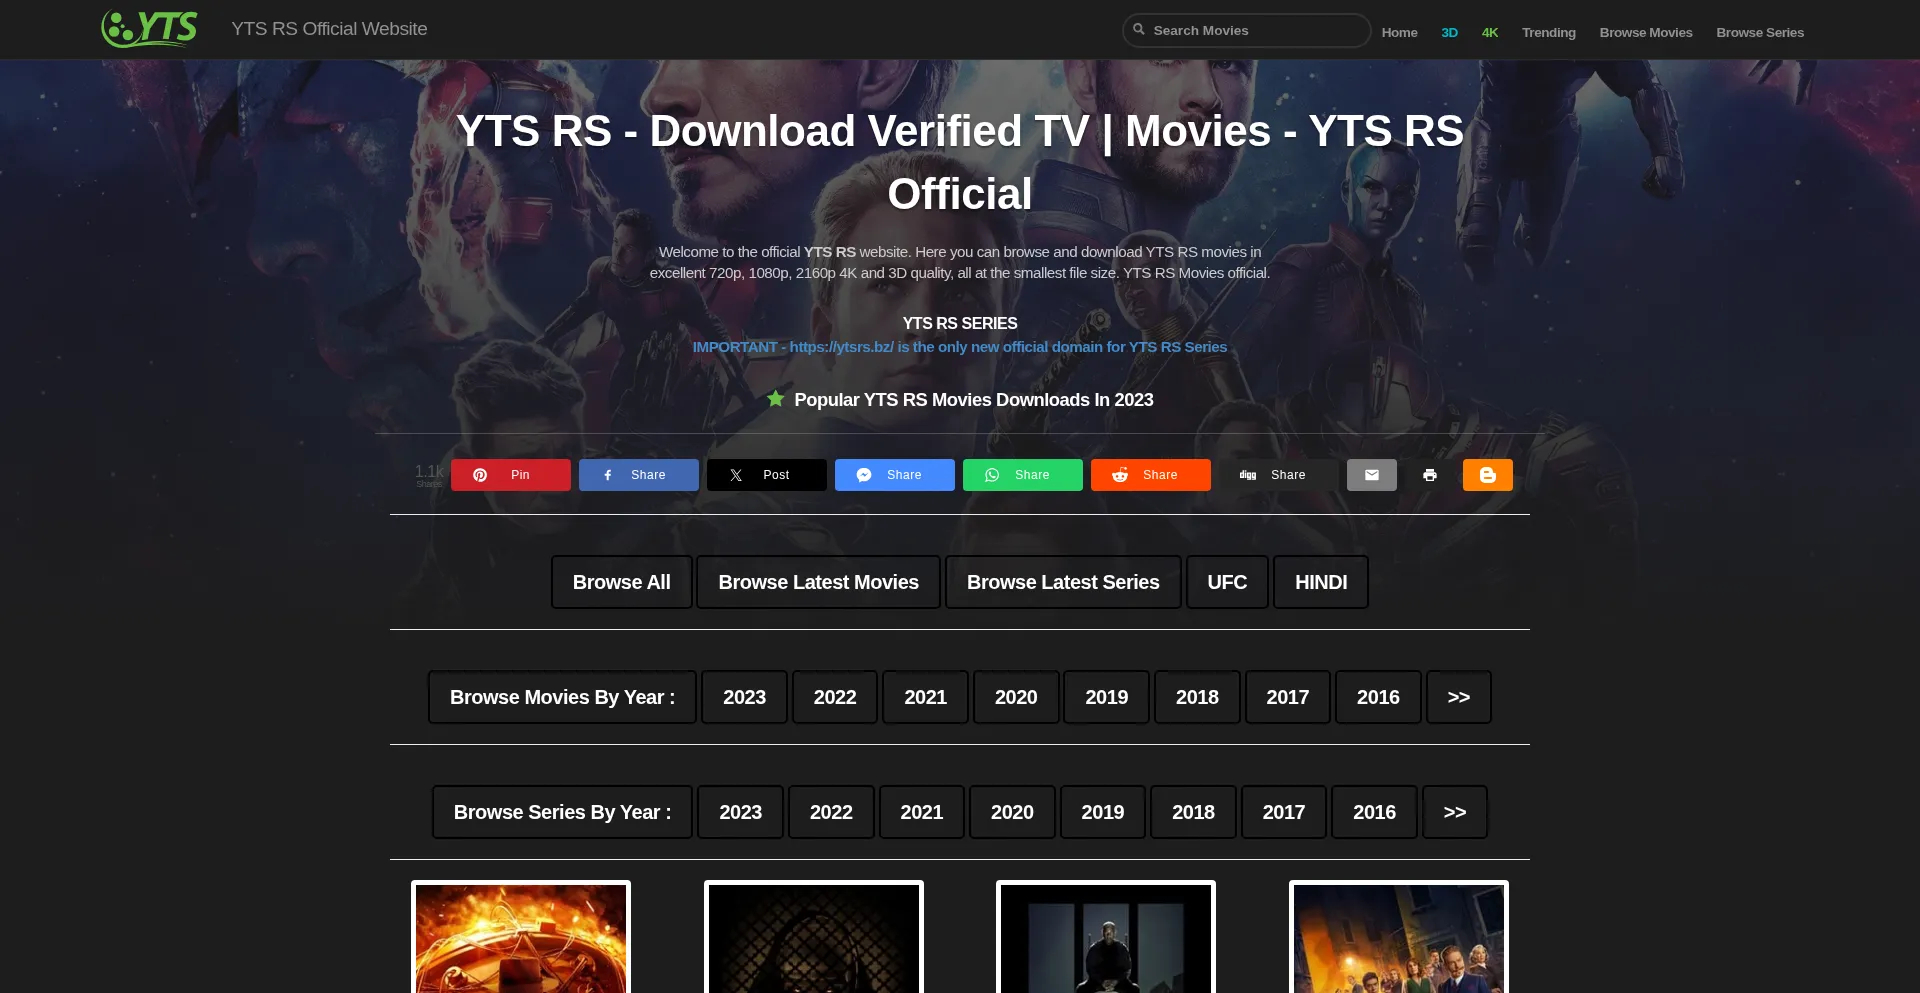Open the dark hooded figure poster
This screenshot has height=993, width=1920.
point(814,937)
